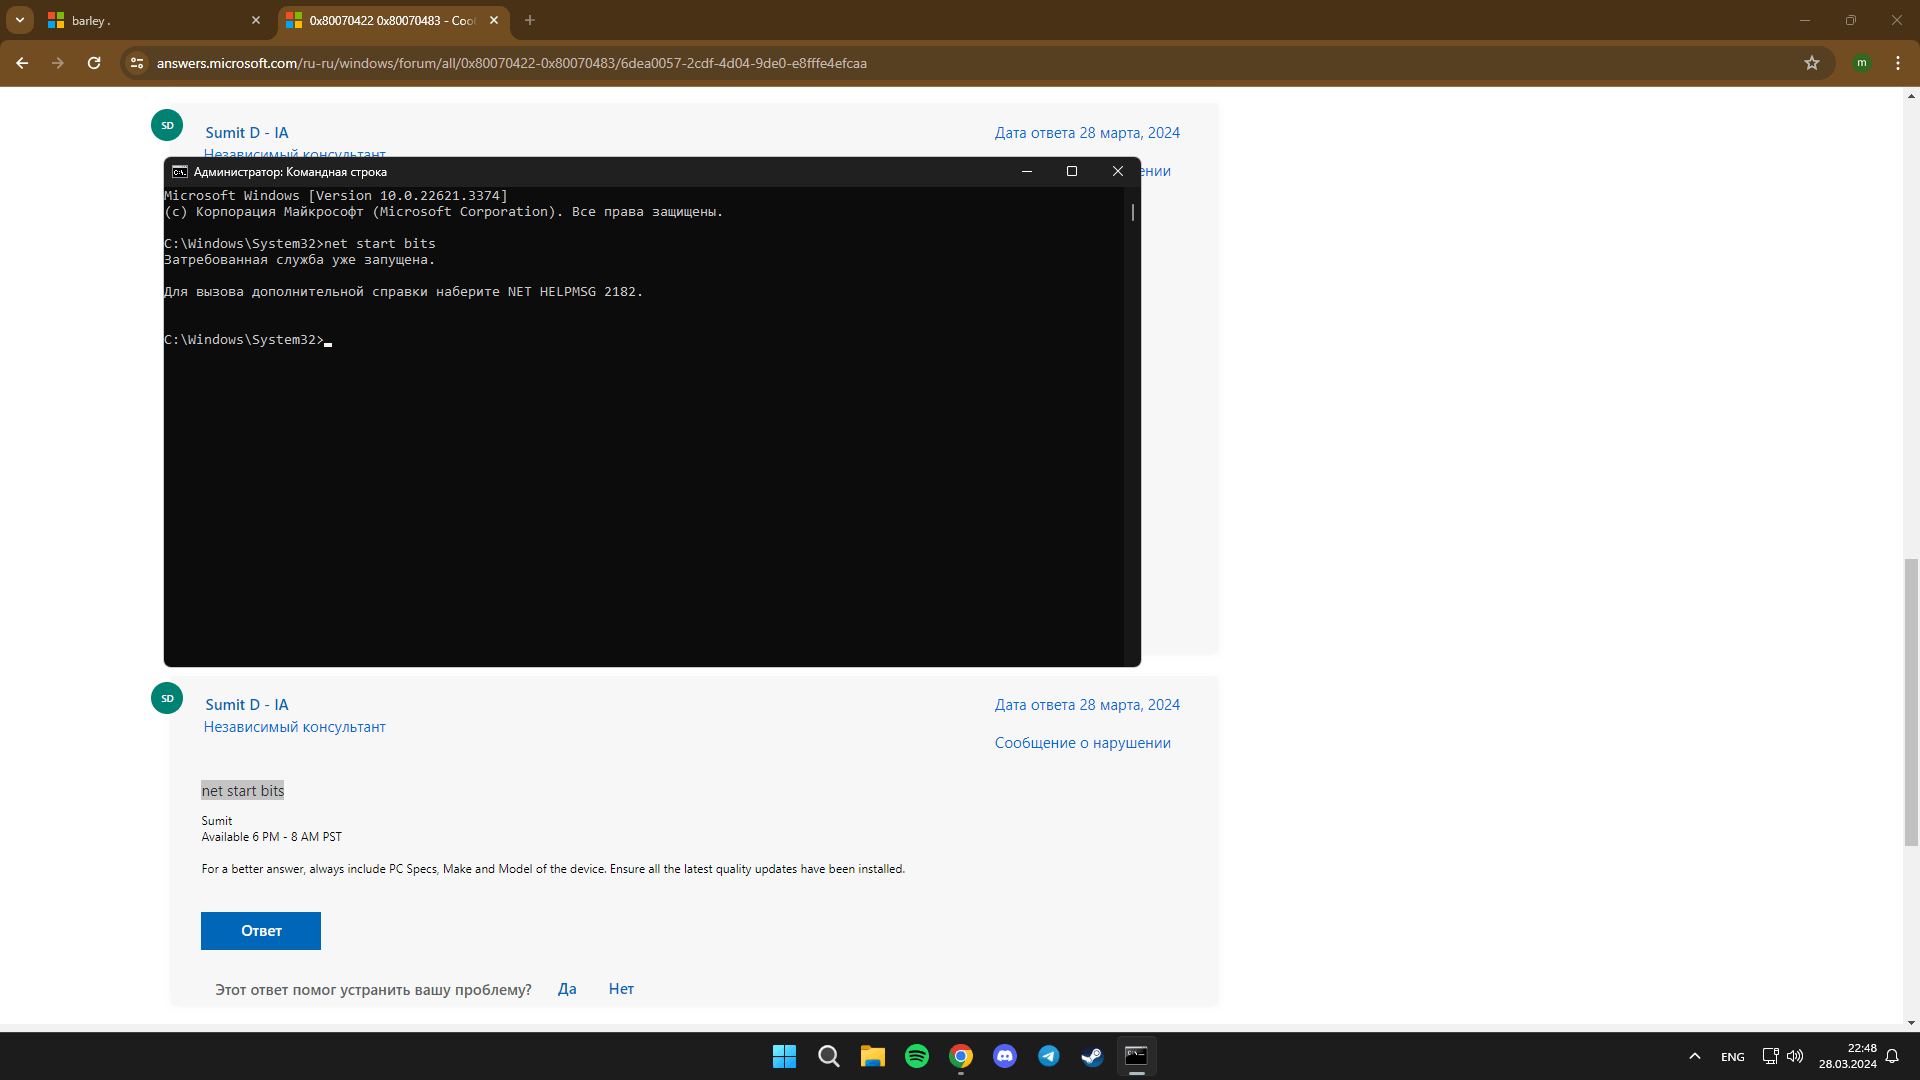Open the volume tray icon

click(x=1795, y=1056)
